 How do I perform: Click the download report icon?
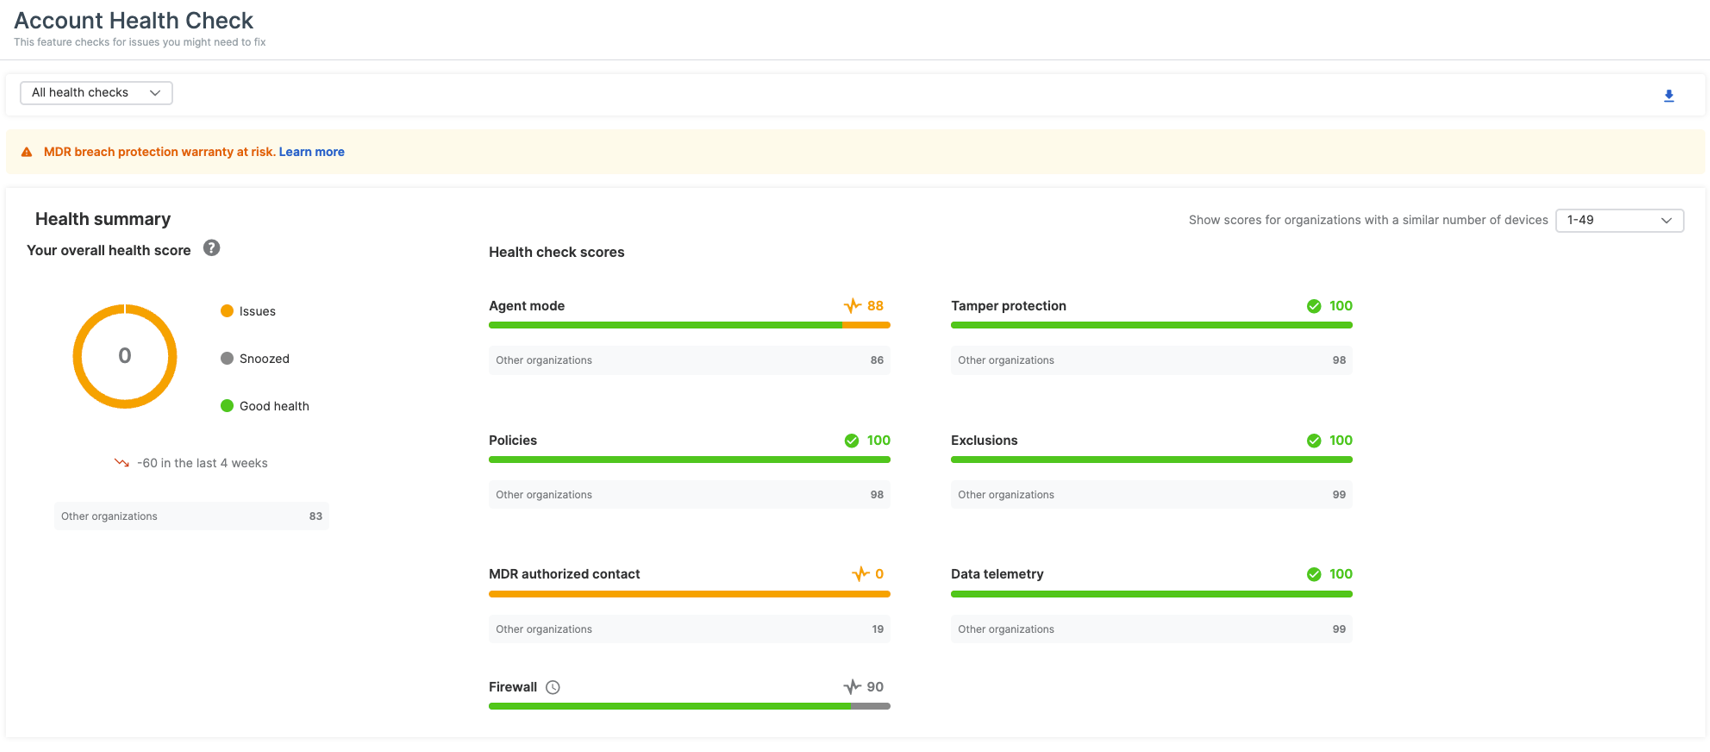[1668, 96]
